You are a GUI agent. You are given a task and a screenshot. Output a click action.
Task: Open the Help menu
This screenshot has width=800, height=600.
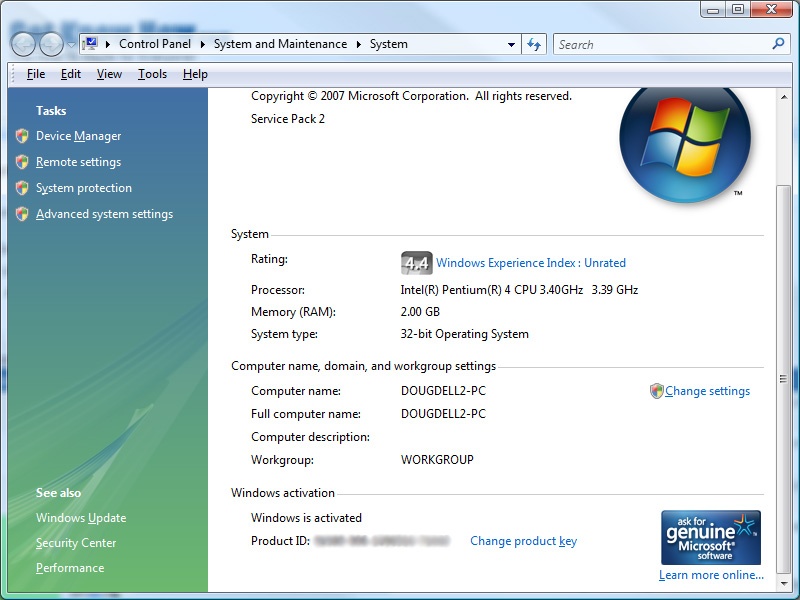195,74
